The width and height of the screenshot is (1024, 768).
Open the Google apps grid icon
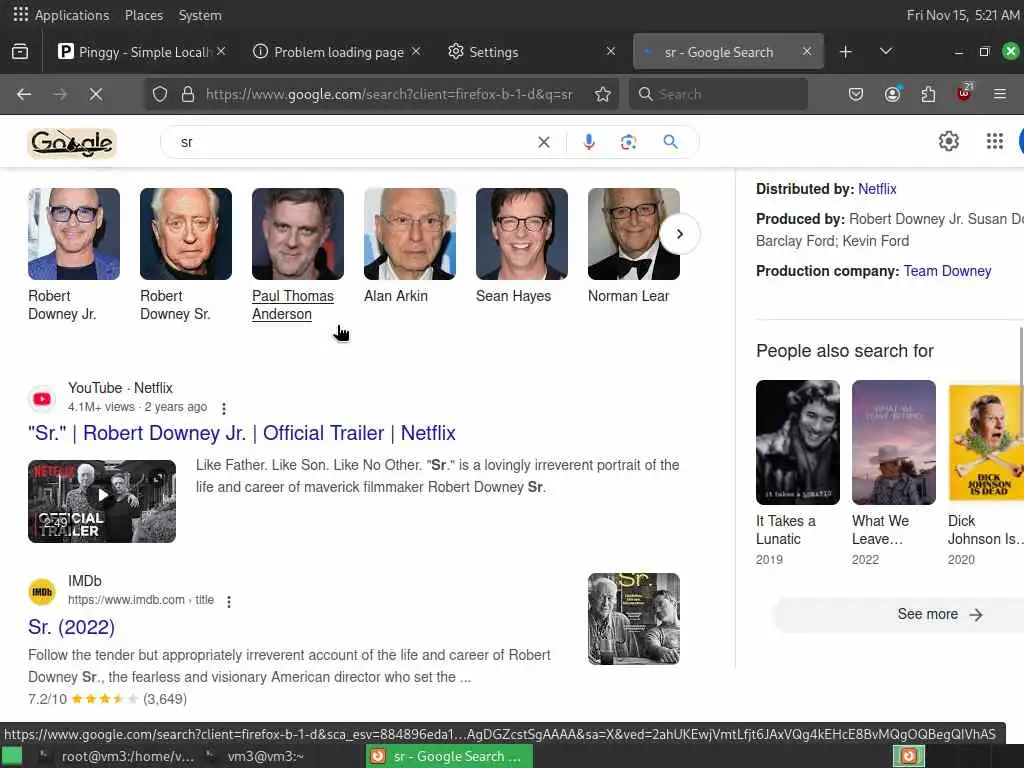[x=995, y=141]
